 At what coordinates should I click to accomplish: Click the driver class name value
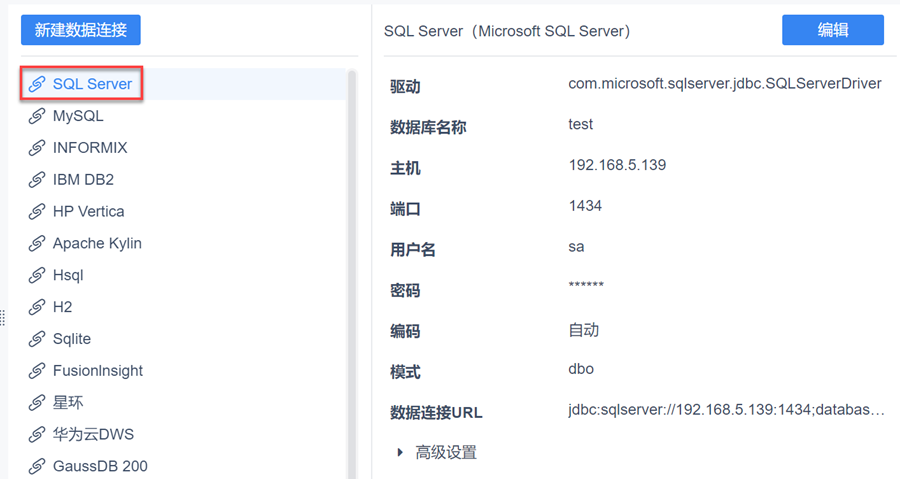pos(724,84)
